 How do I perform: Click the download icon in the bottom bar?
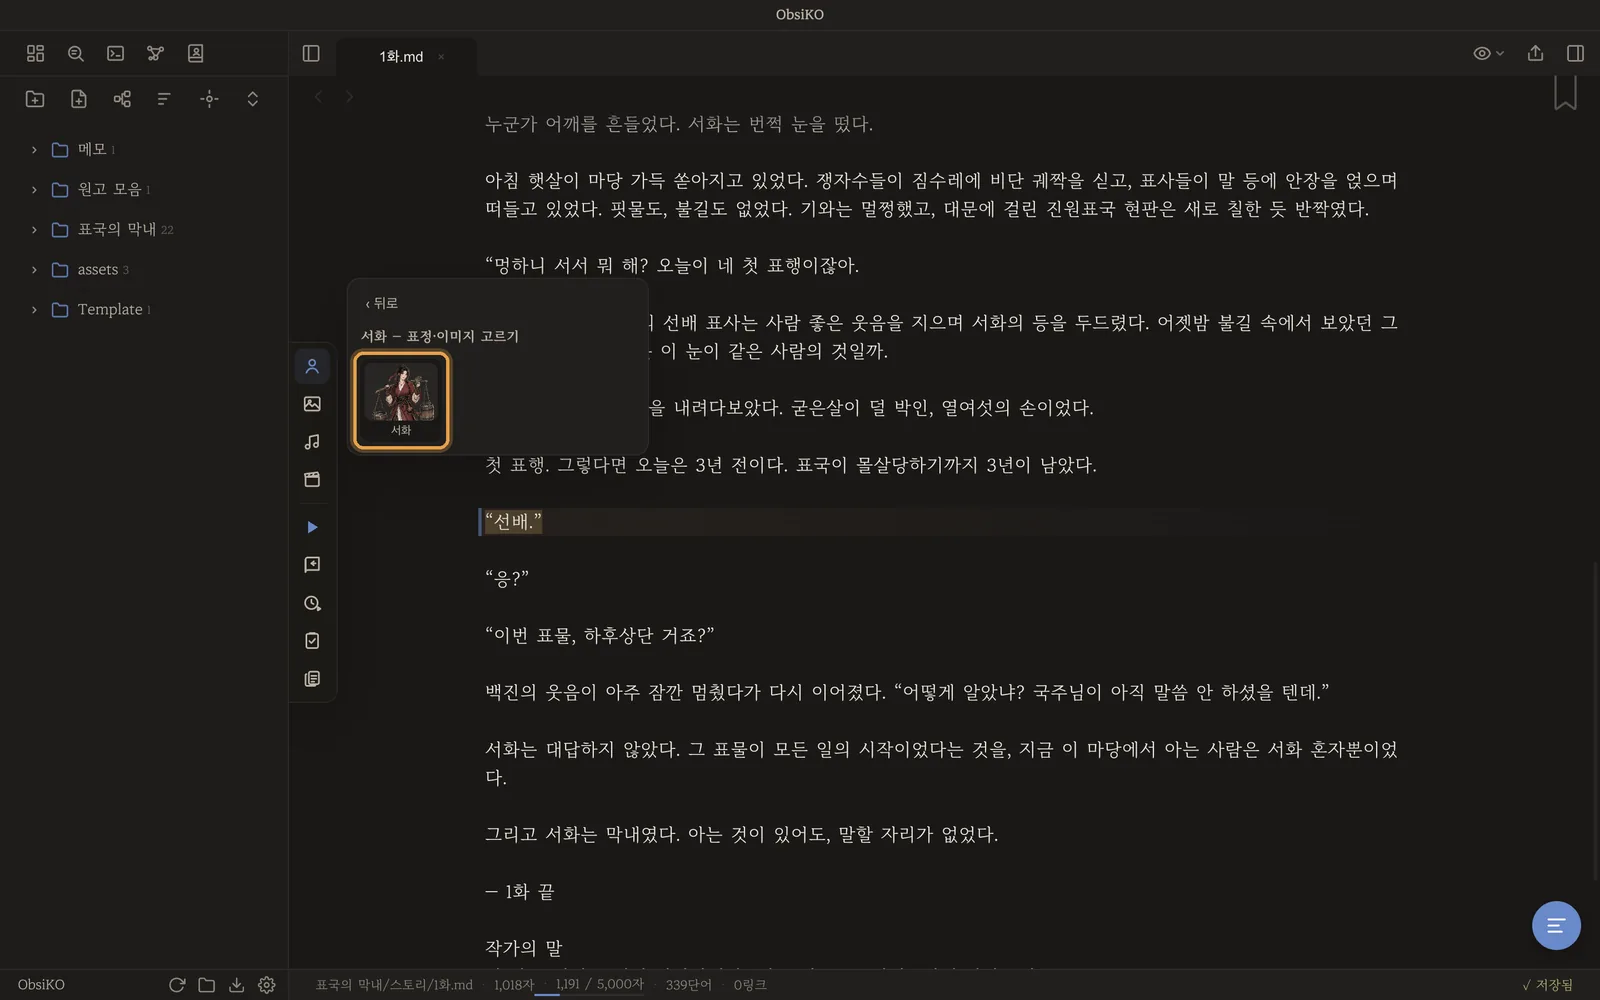click(x=236, y=985)
